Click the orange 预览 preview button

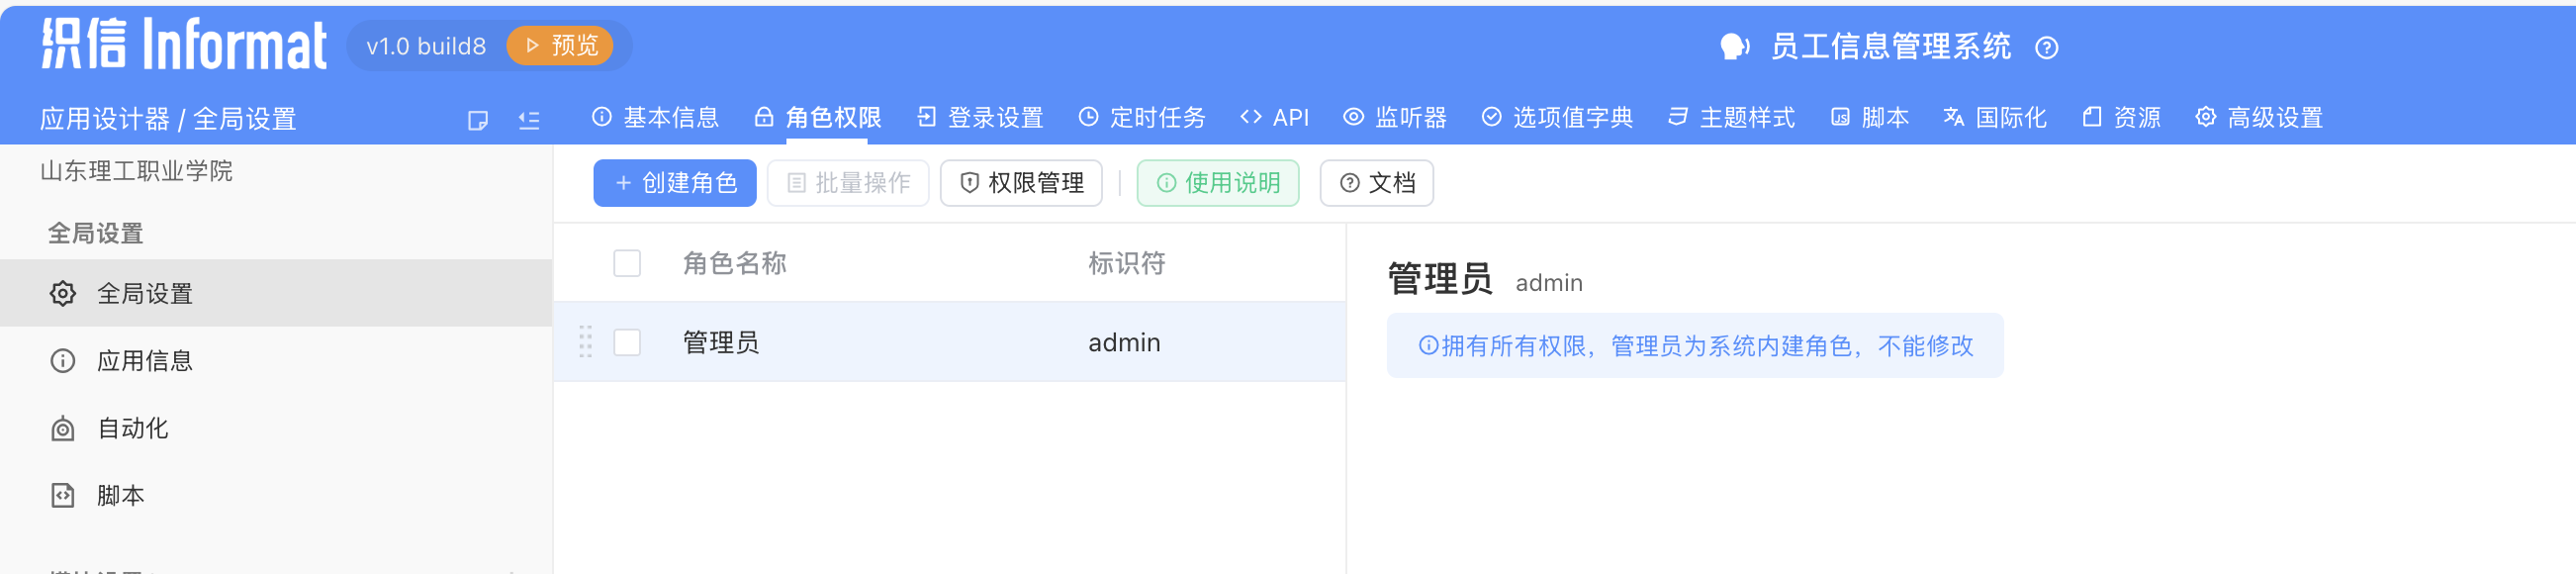[x=560, y=46]
